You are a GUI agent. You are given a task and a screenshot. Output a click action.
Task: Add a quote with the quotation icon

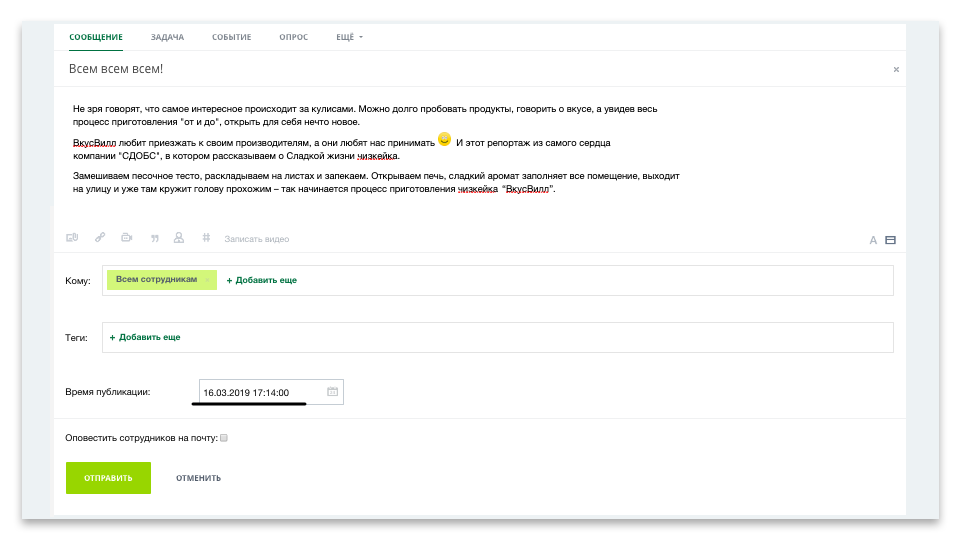pos(154,238)
